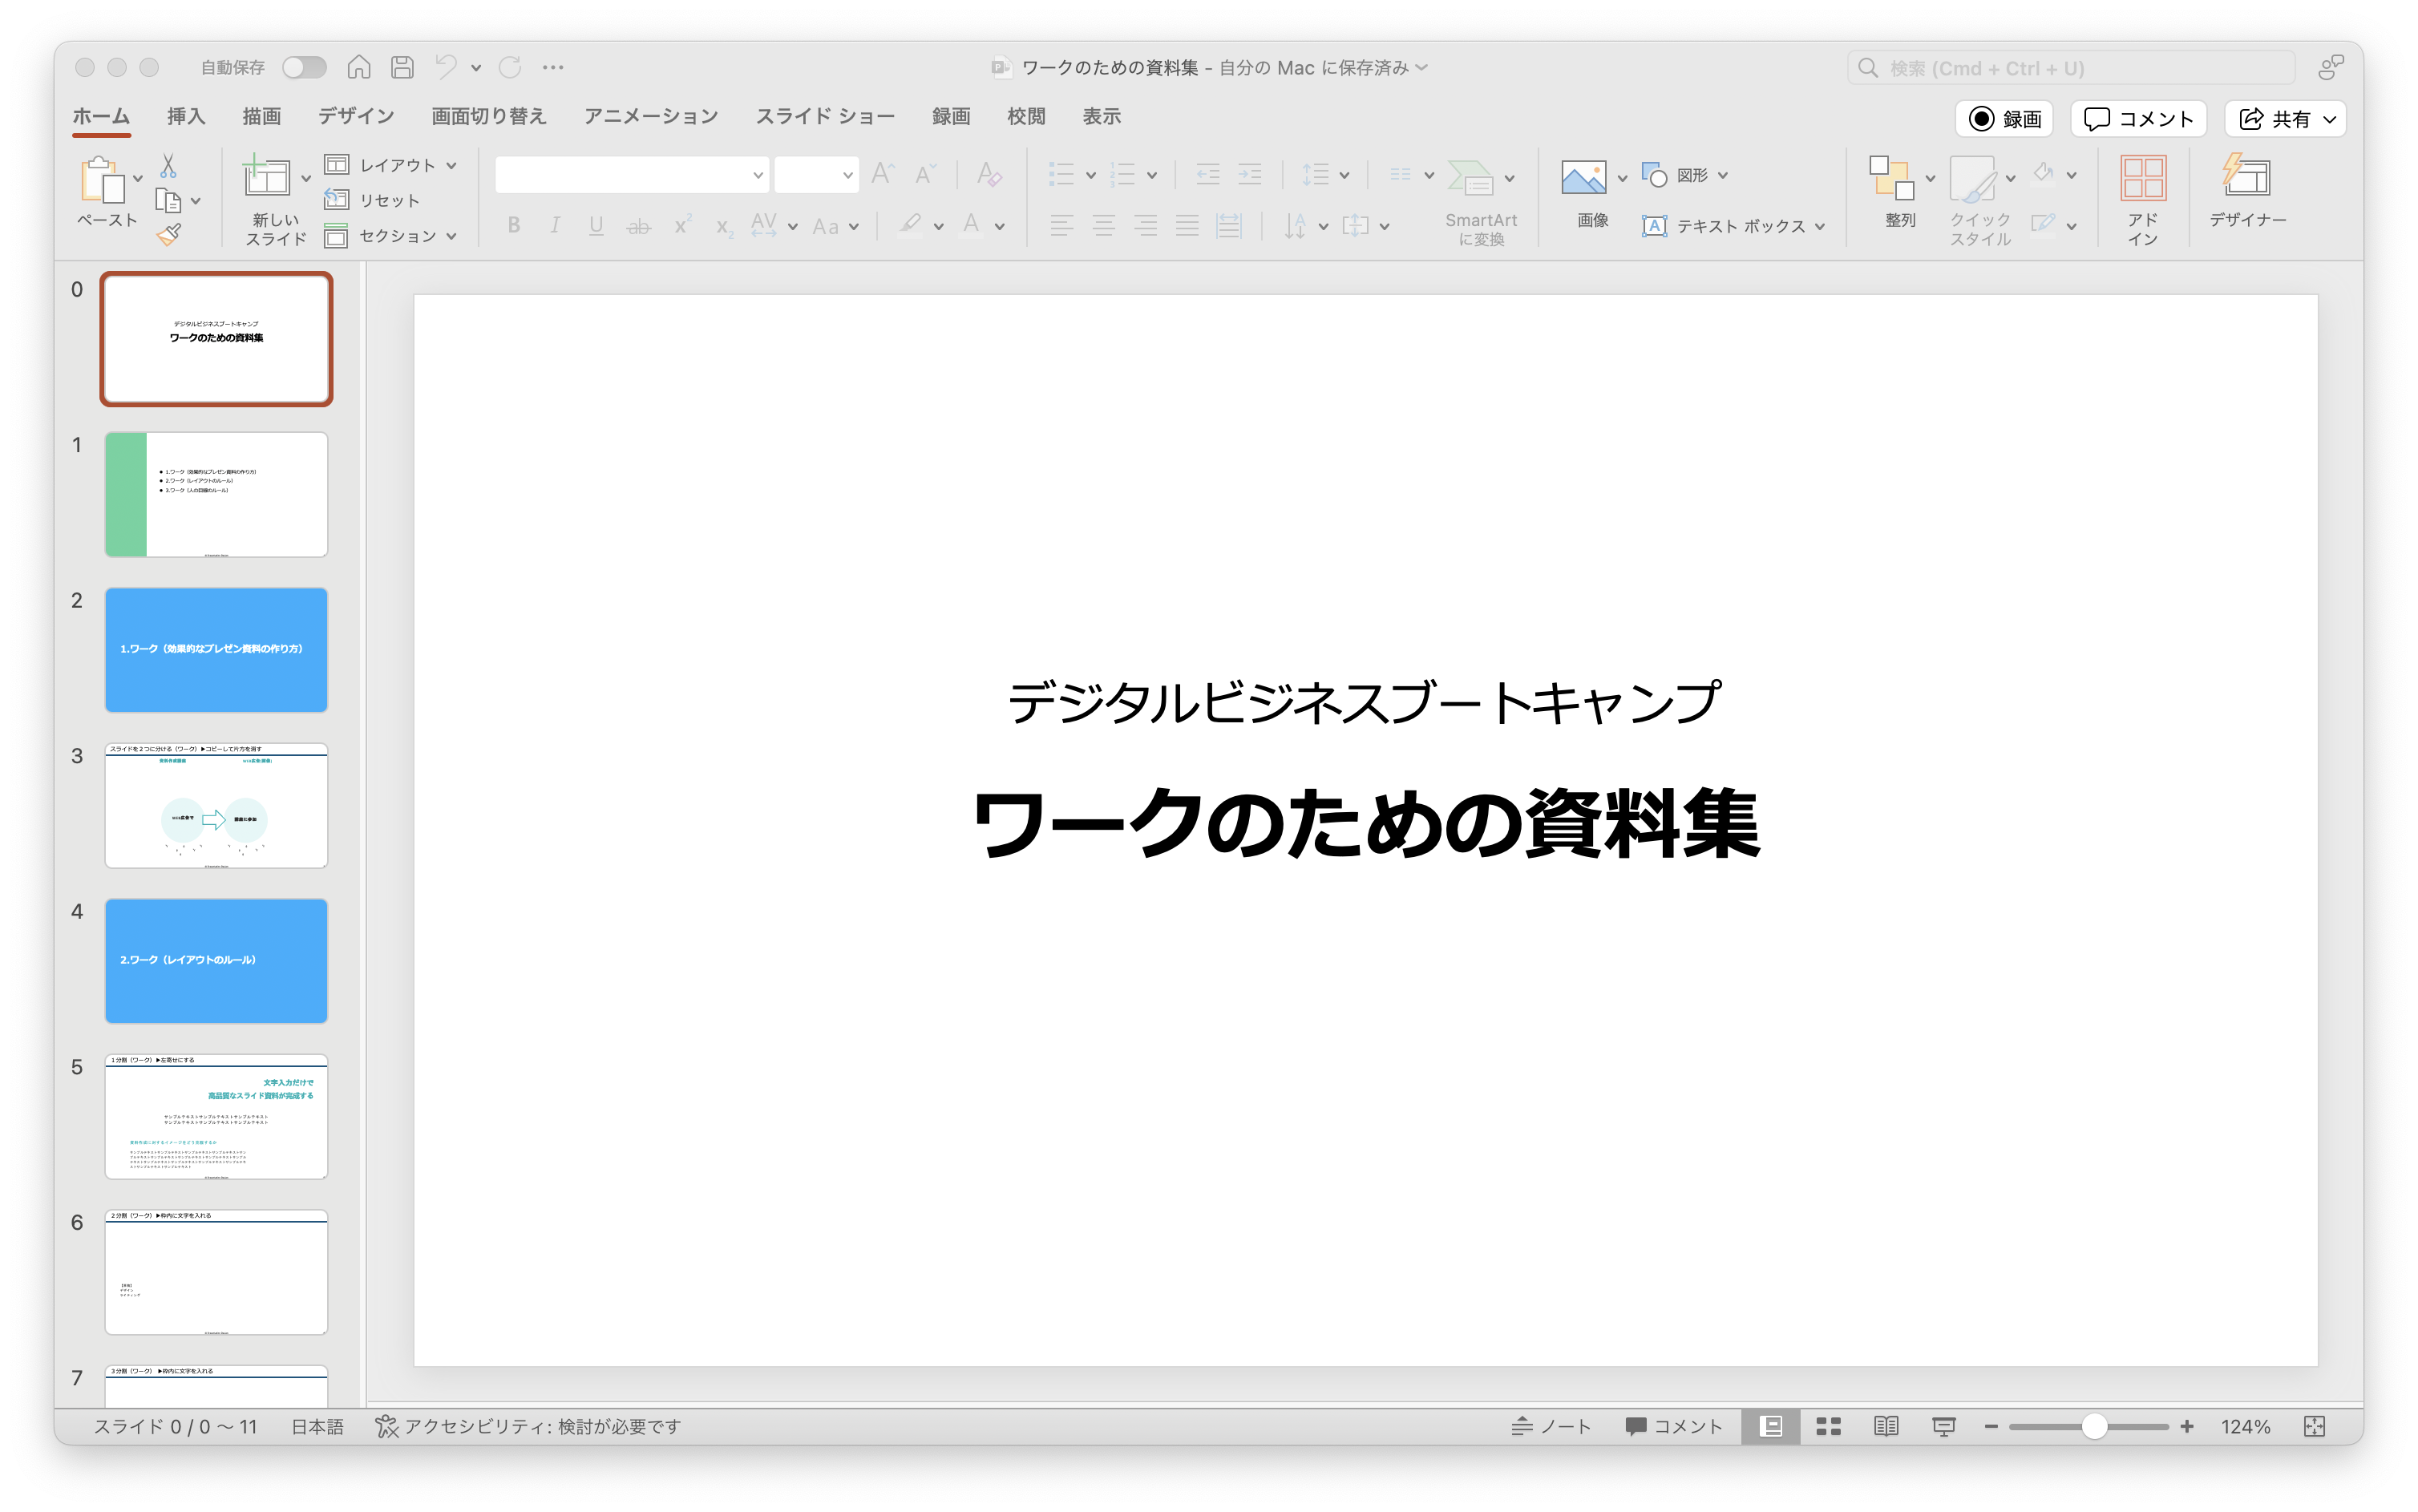Open the アニメーション tab
The width and height of the screenshot is (2418, 1512).
click(x=651, y=116)
